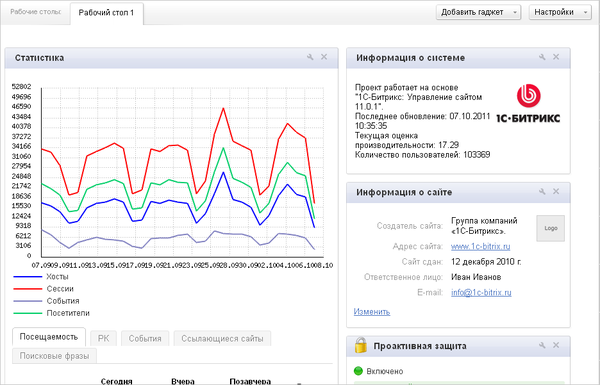Click the Хосты legend label
600x385 pixels.
(57, 276)
